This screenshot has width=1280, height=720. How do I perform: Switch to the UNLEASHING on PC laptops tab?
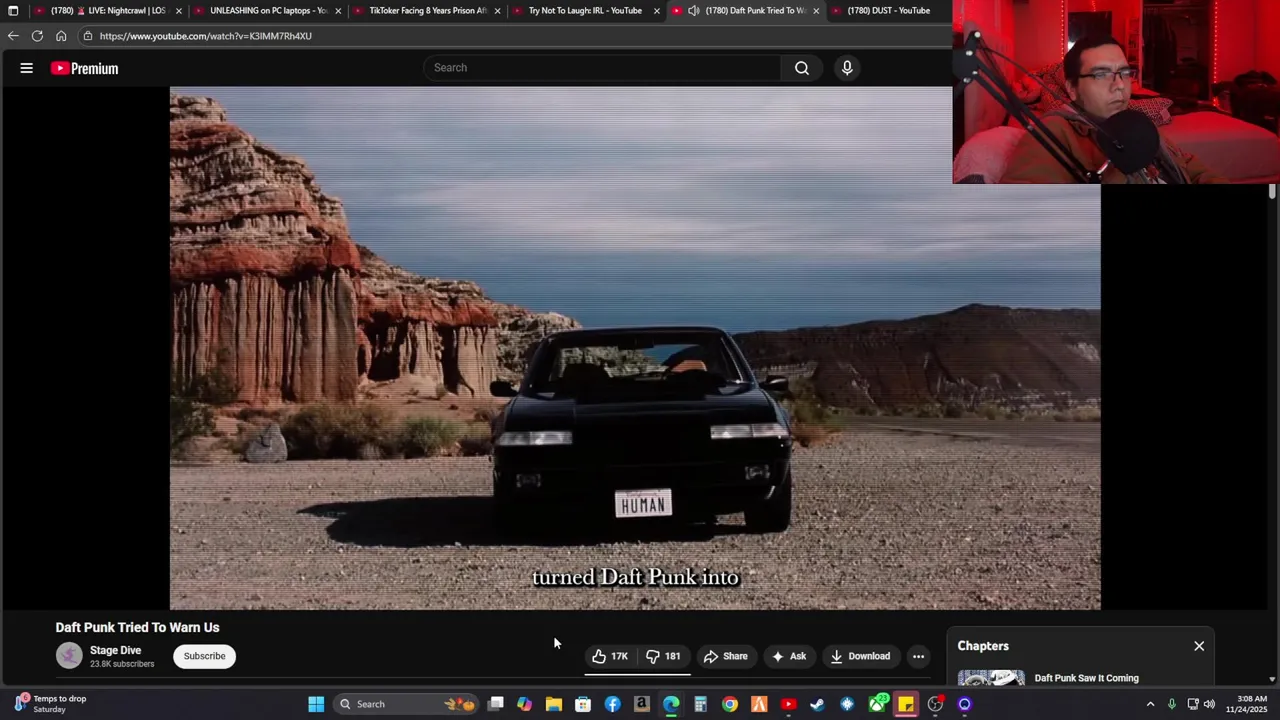(x=268, y=11)
